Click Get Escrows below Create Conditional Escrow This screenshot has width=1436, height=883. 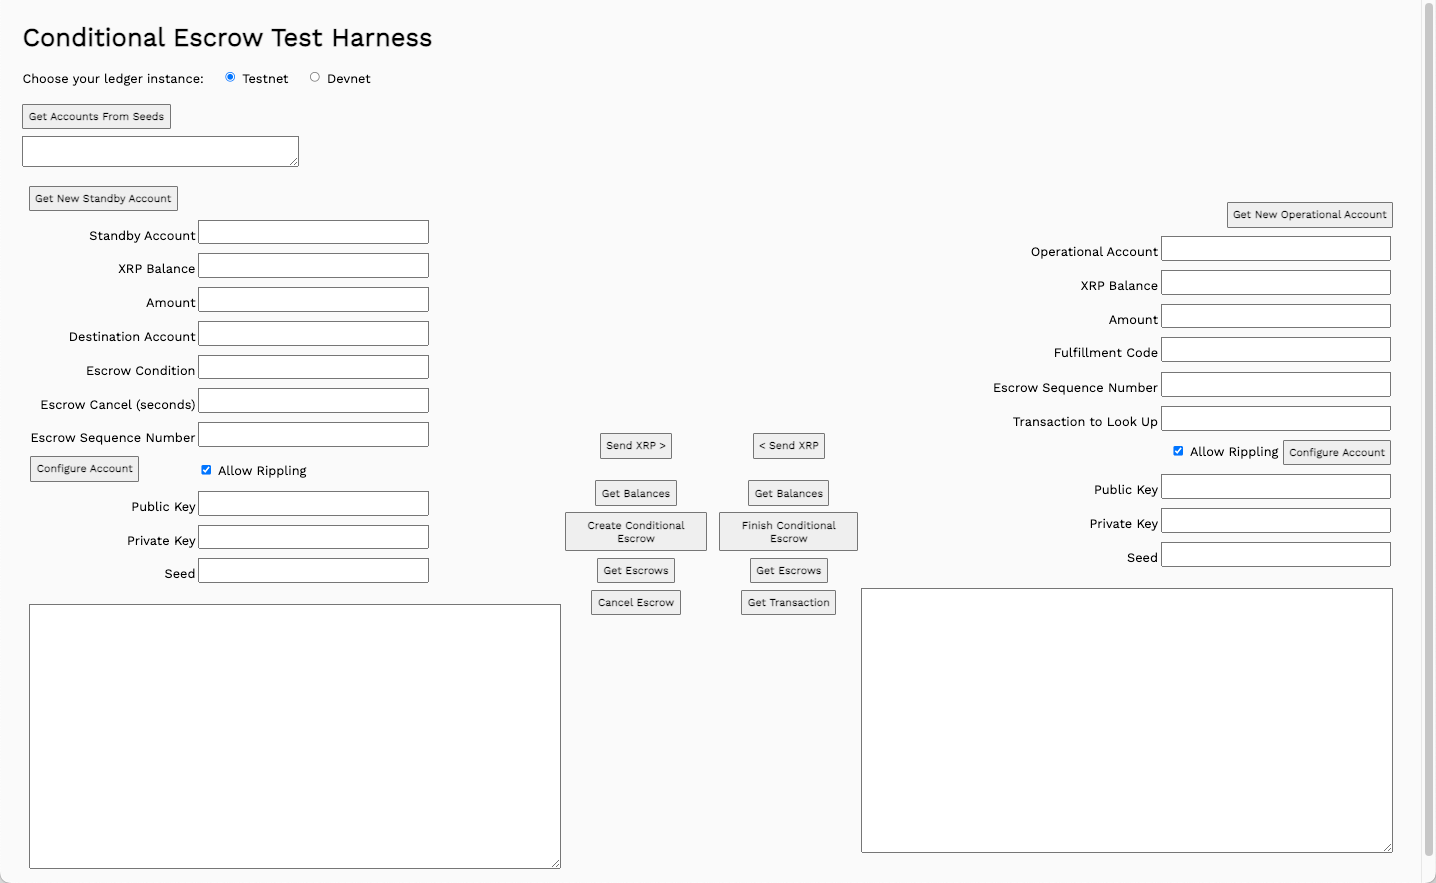coord(635,570)
